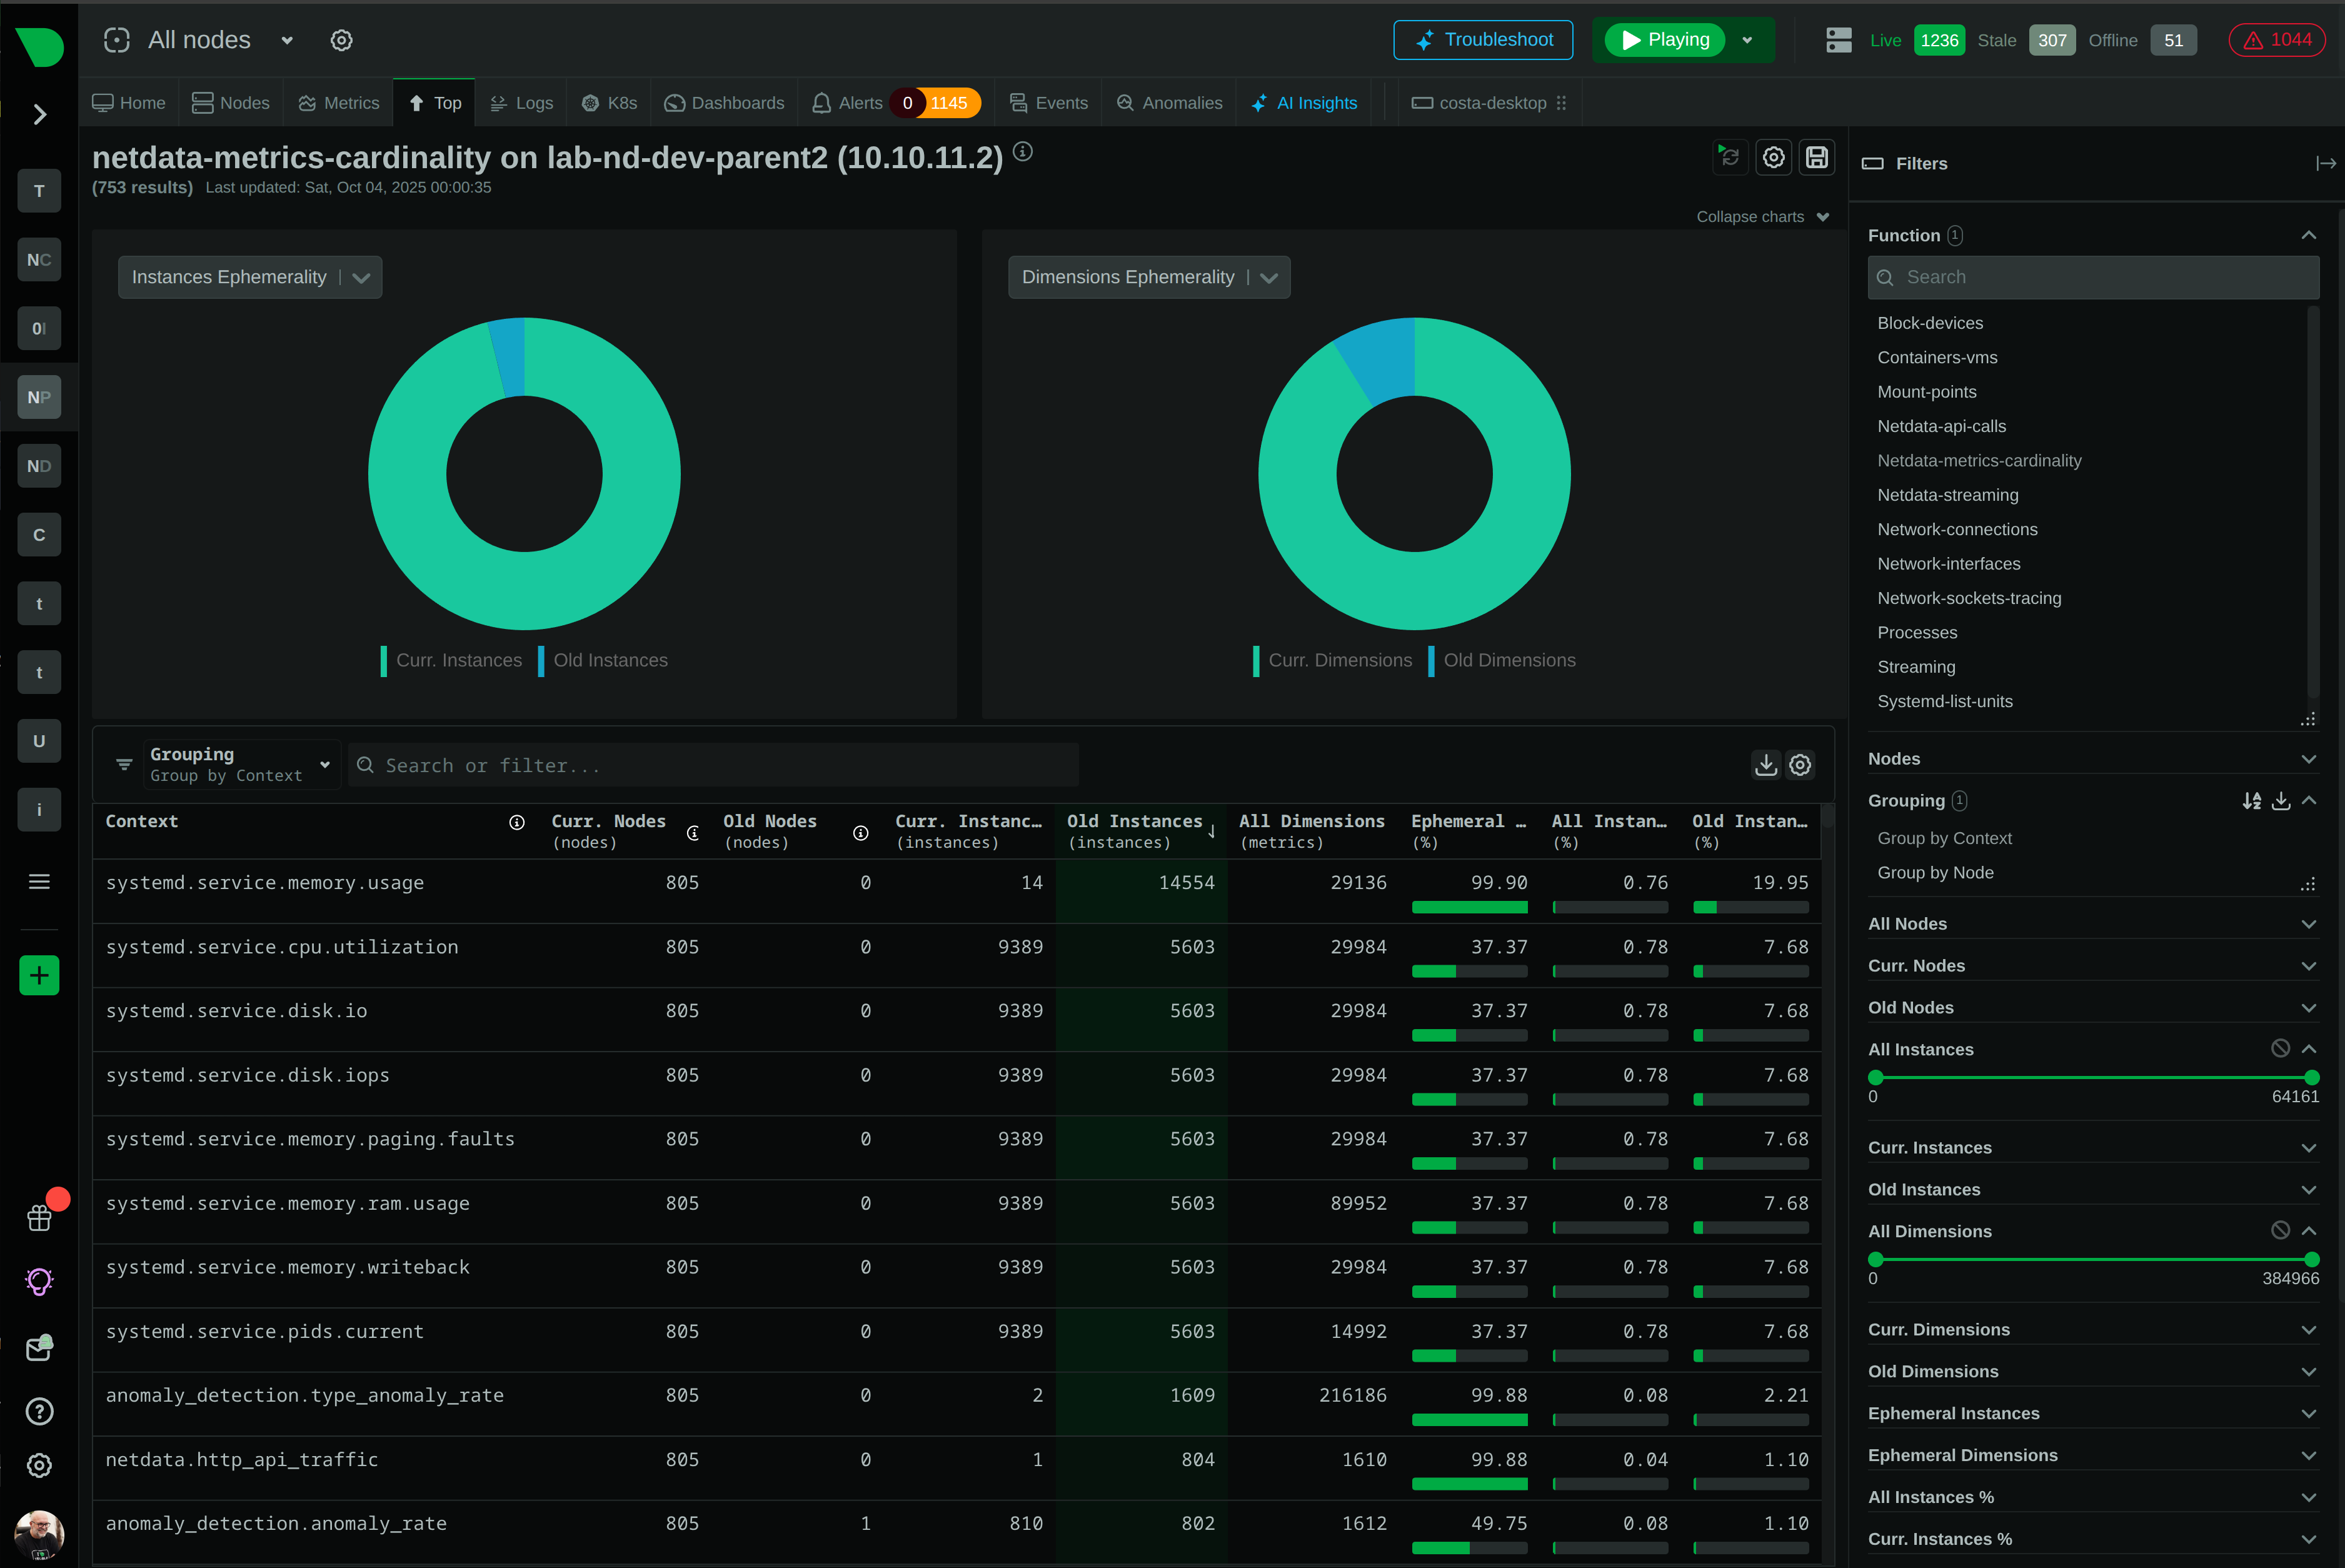
Task: Open the Dashboards tab
Action: [x=724, y=102]
